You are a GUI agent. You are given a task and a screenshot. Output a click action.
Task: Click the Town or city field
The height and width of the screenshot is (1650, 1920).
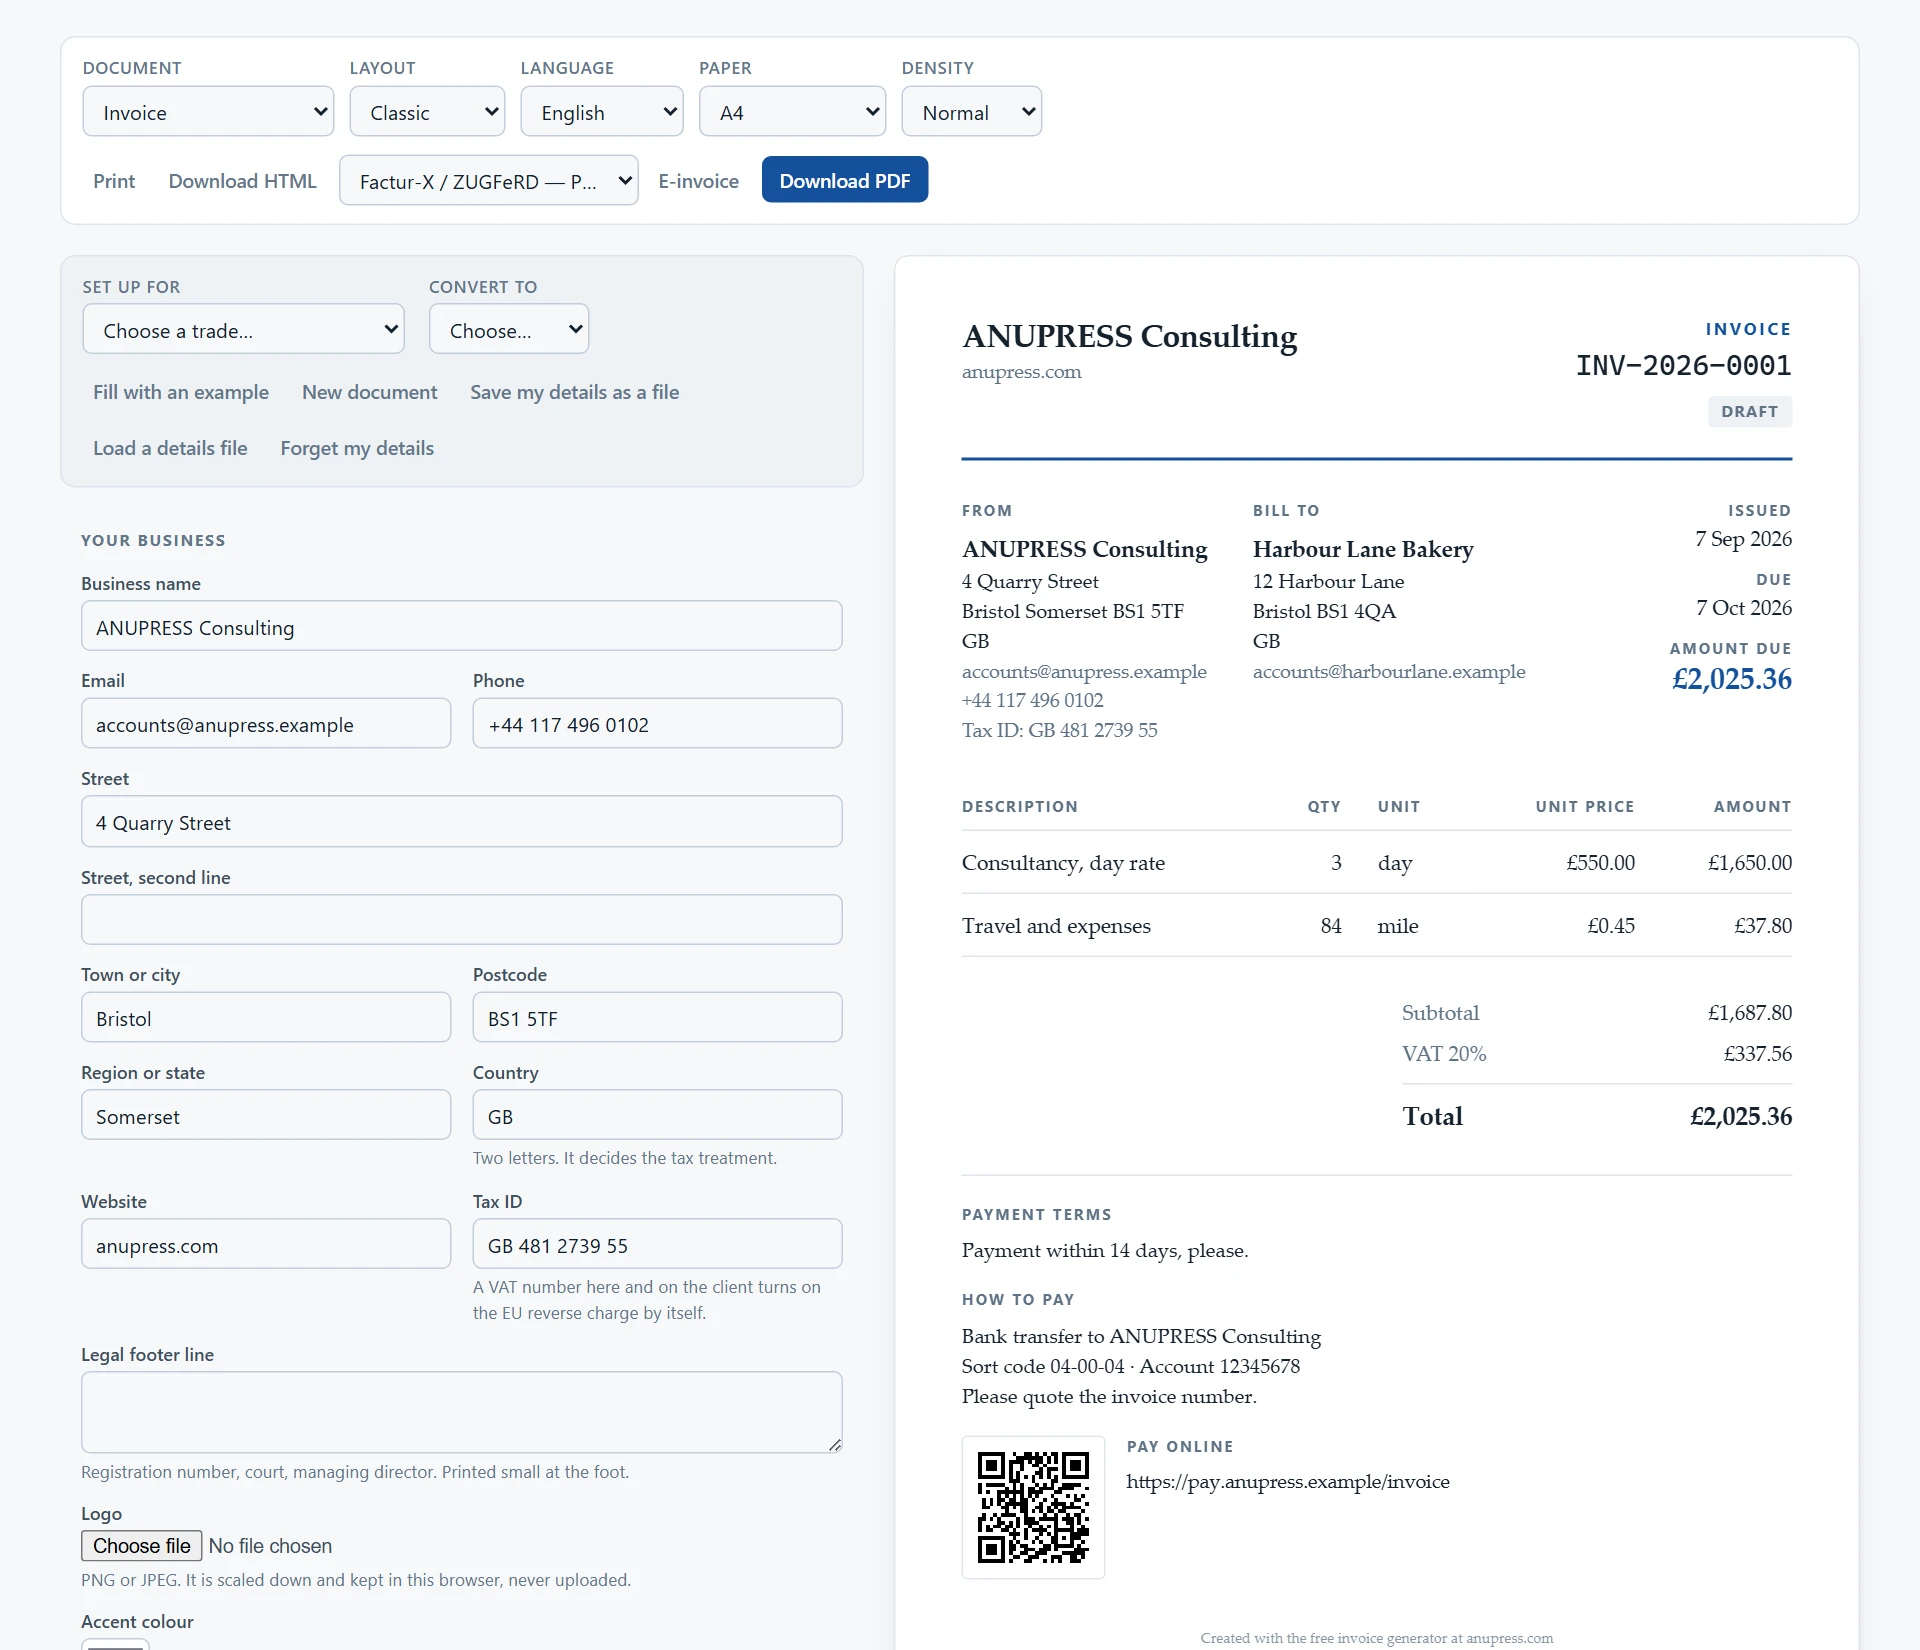[x=266, y=1018]
